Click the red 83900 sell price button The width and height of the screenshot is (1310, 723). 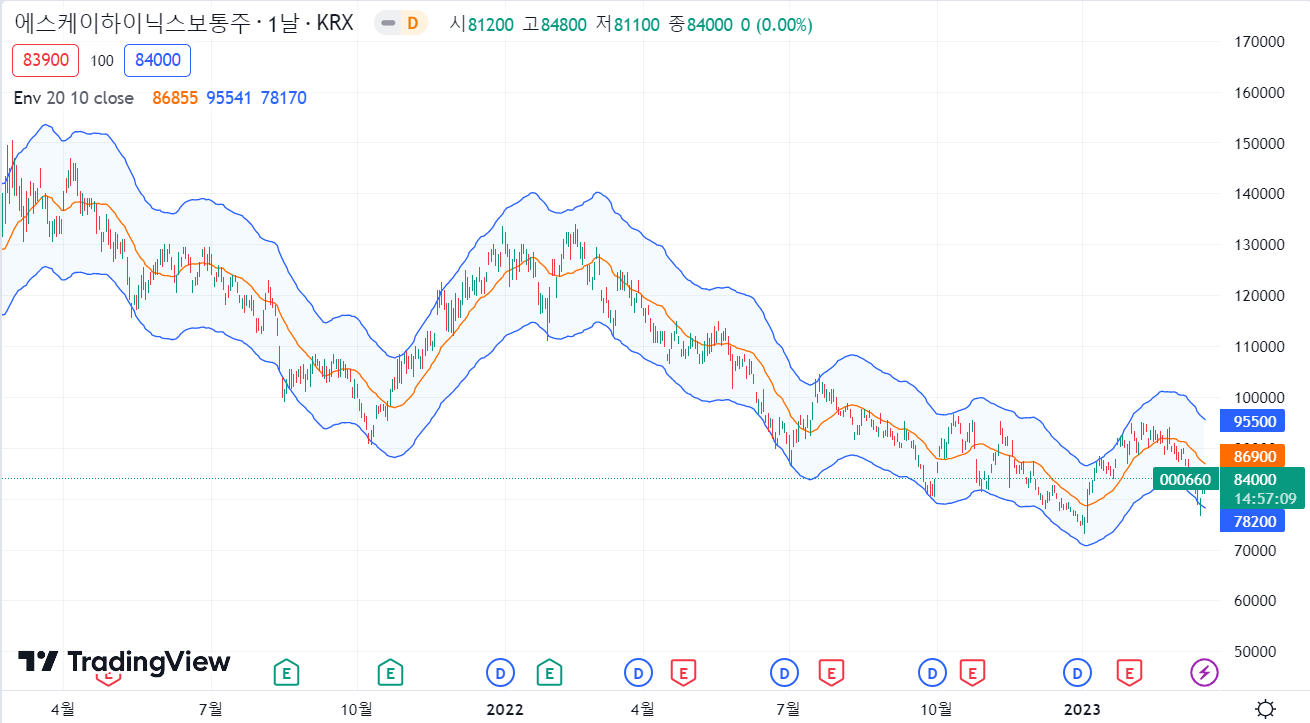45,60
